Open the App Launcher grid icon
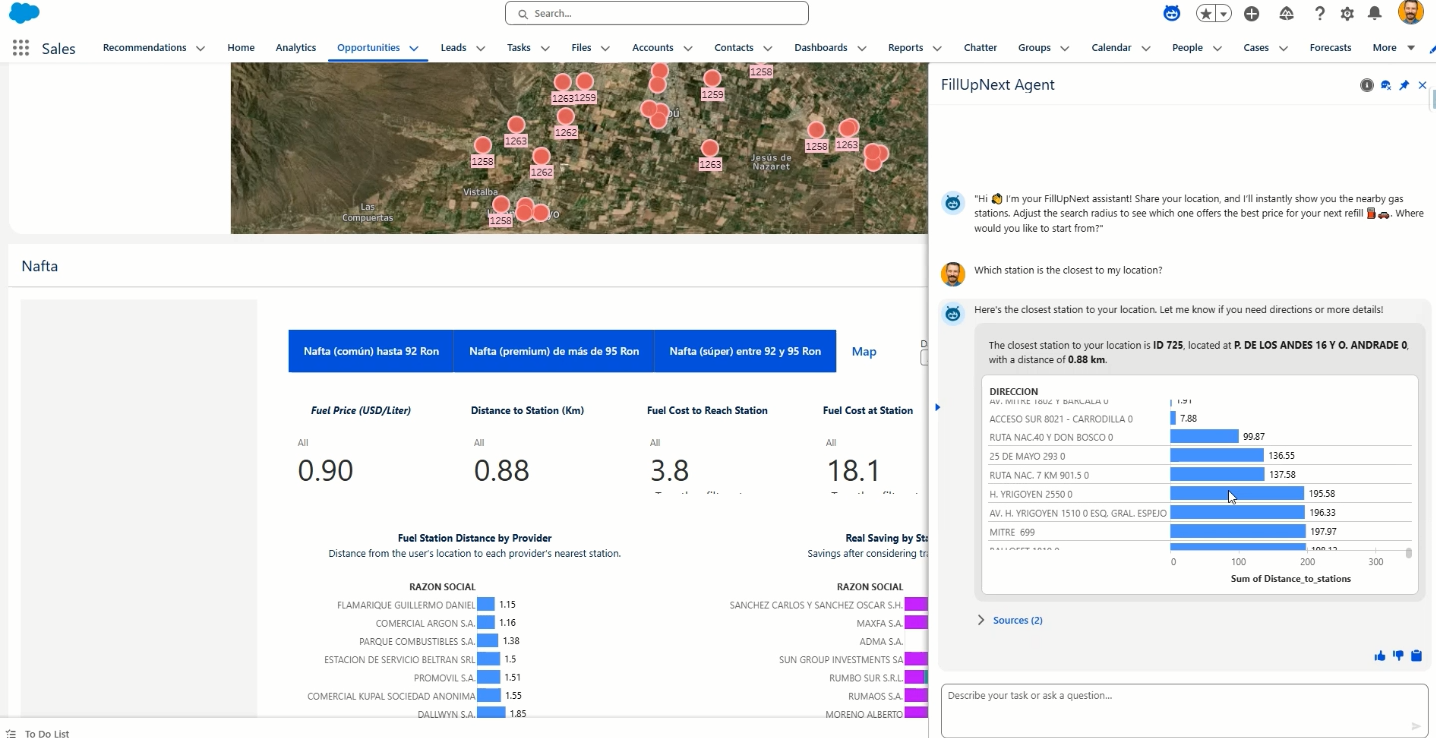The height and width of the screenshot is (738, 1436). [x=21, y=48]
